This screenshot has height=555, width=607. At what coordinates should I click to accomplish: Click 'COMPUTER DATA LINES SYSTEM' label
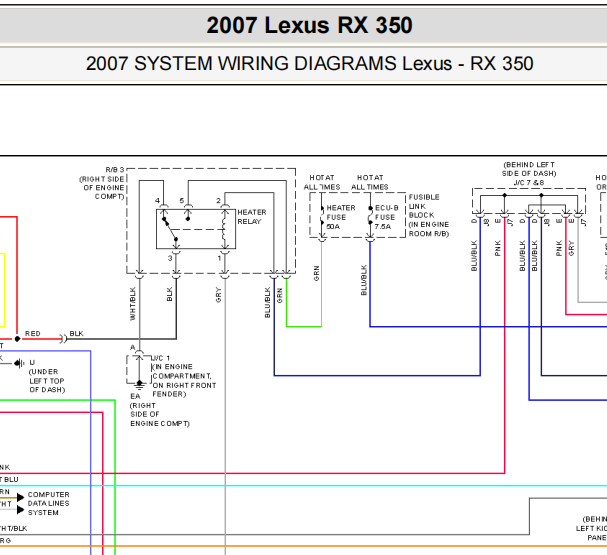tap(48, 504)
